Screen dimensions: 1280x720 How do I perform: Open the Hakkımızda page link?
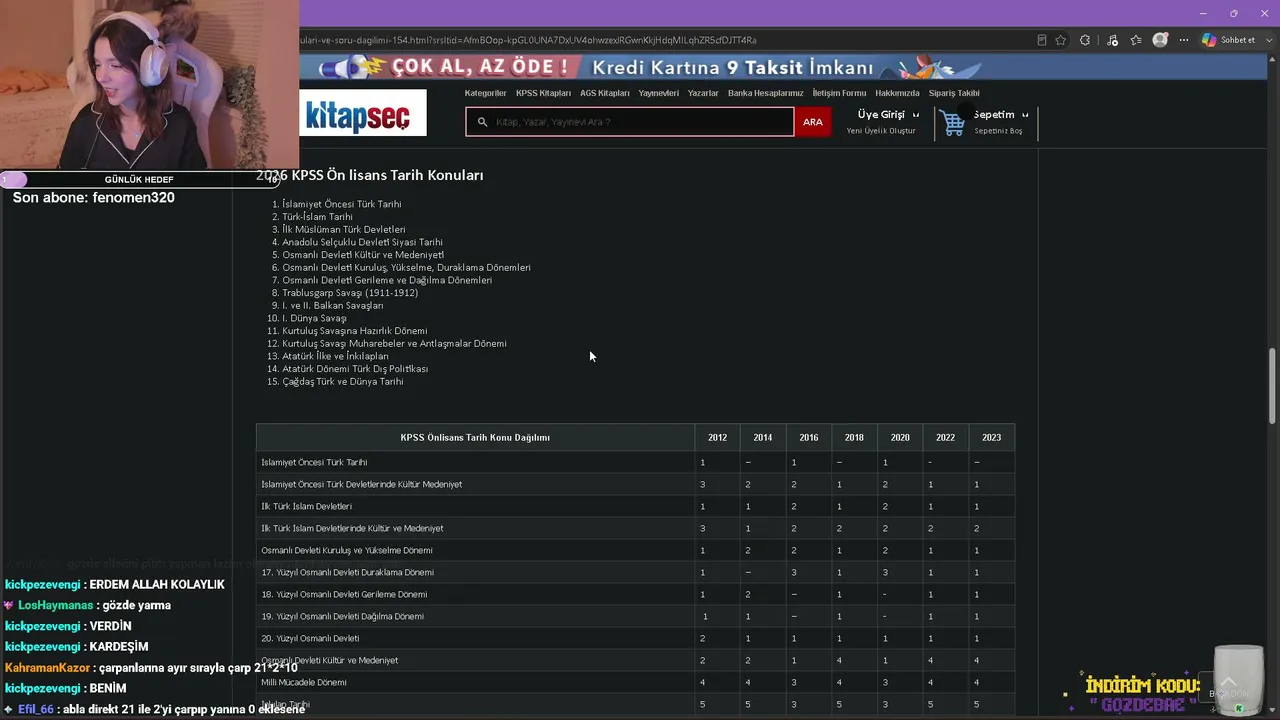click(897, 93)
